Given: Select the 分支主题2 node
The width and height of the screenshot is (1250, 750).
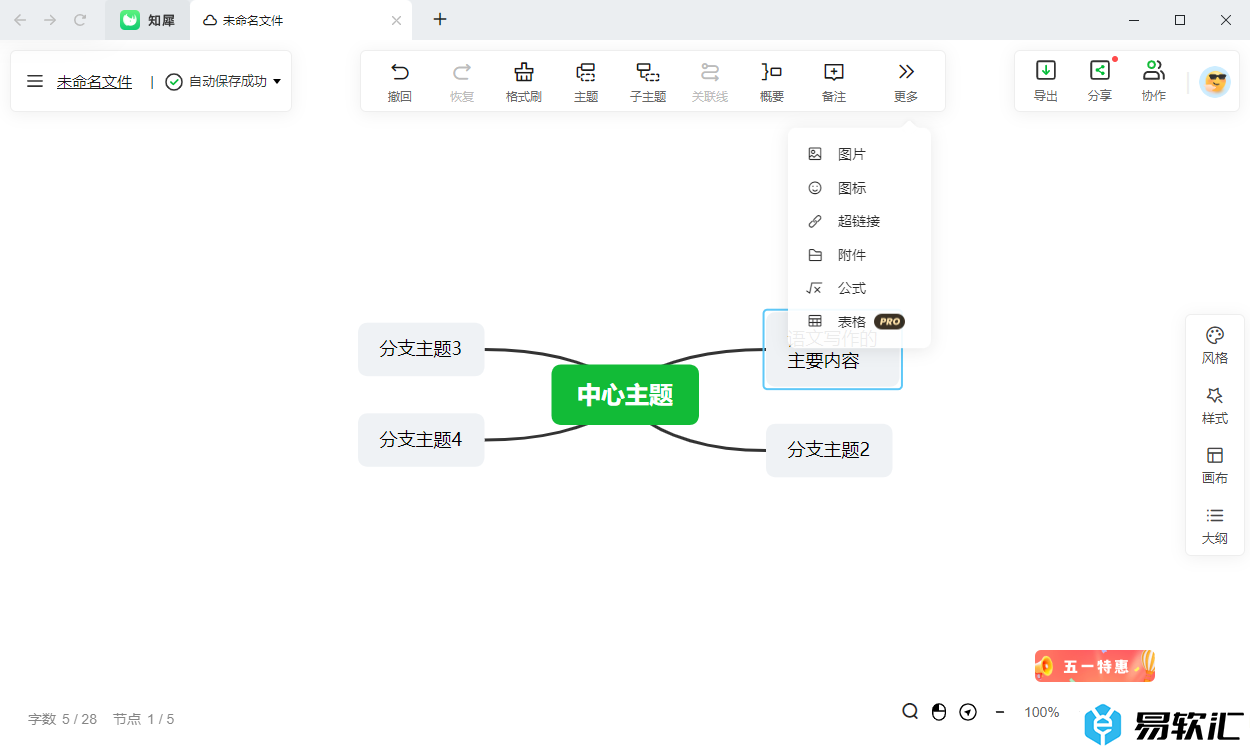Looking at the screenshot, I should 829,450.
